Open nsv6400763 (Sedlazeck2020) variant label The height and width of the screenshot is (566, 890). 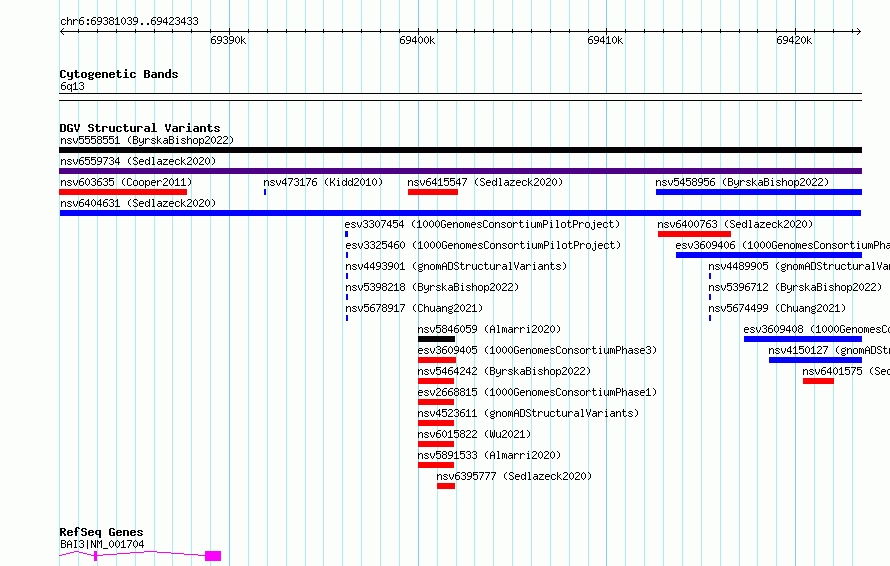coord(736,224)
